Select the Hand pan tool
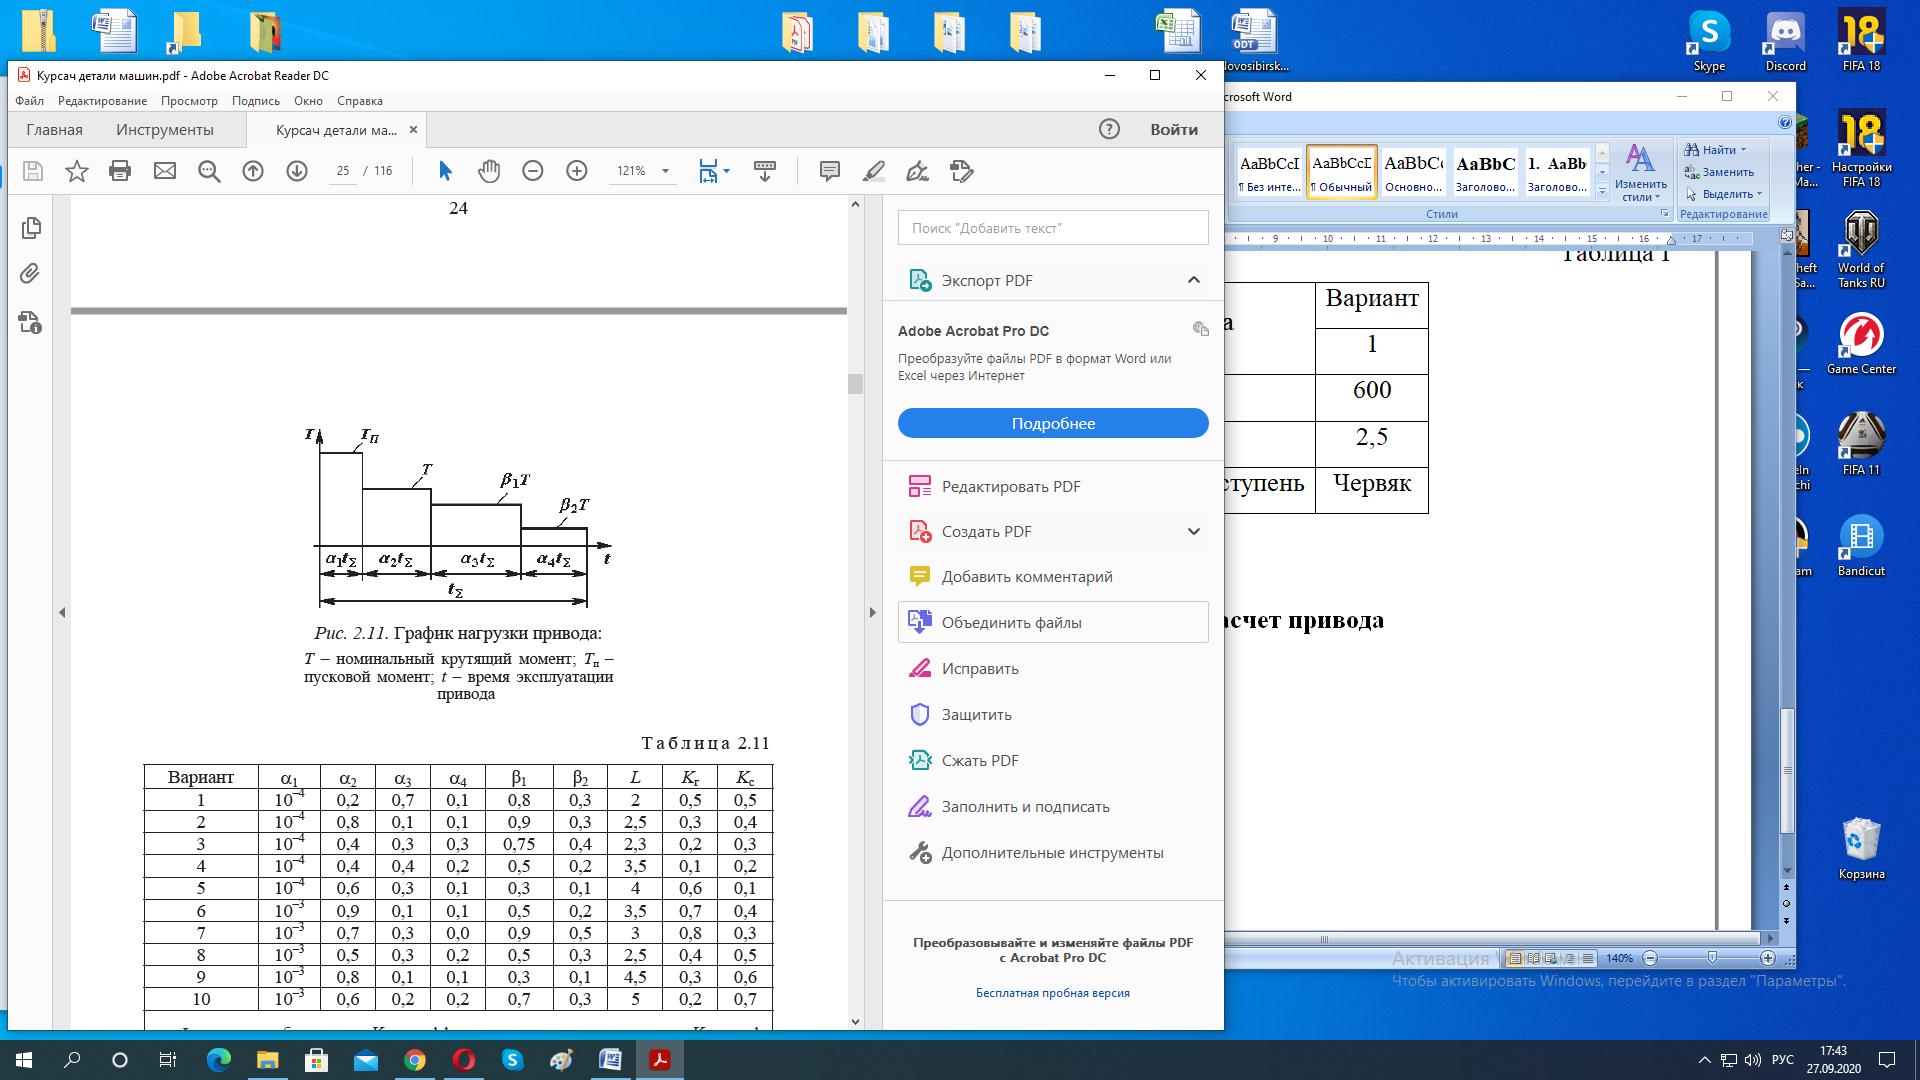This screenshot has width=1920, height=1080. coord(488,171)
